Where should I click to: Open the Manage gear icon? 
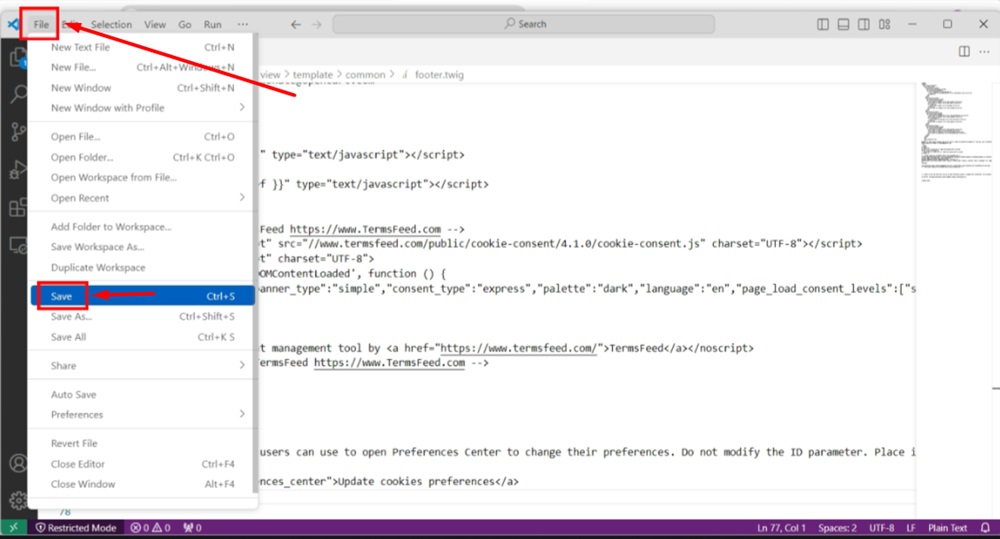18,500
